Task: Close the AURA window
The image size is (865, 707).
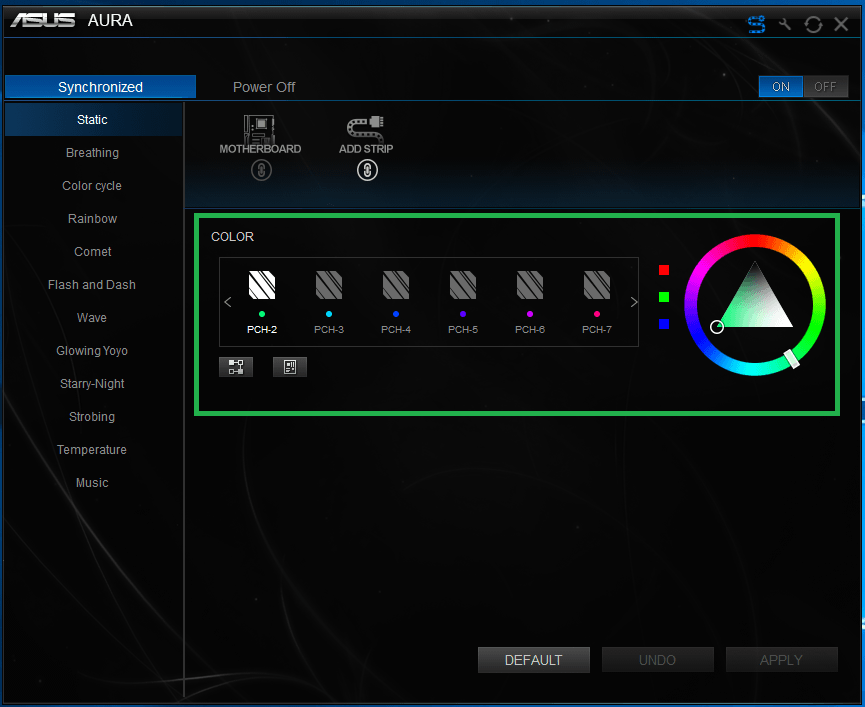Action: pyautogui.click(x=841, y=24)
